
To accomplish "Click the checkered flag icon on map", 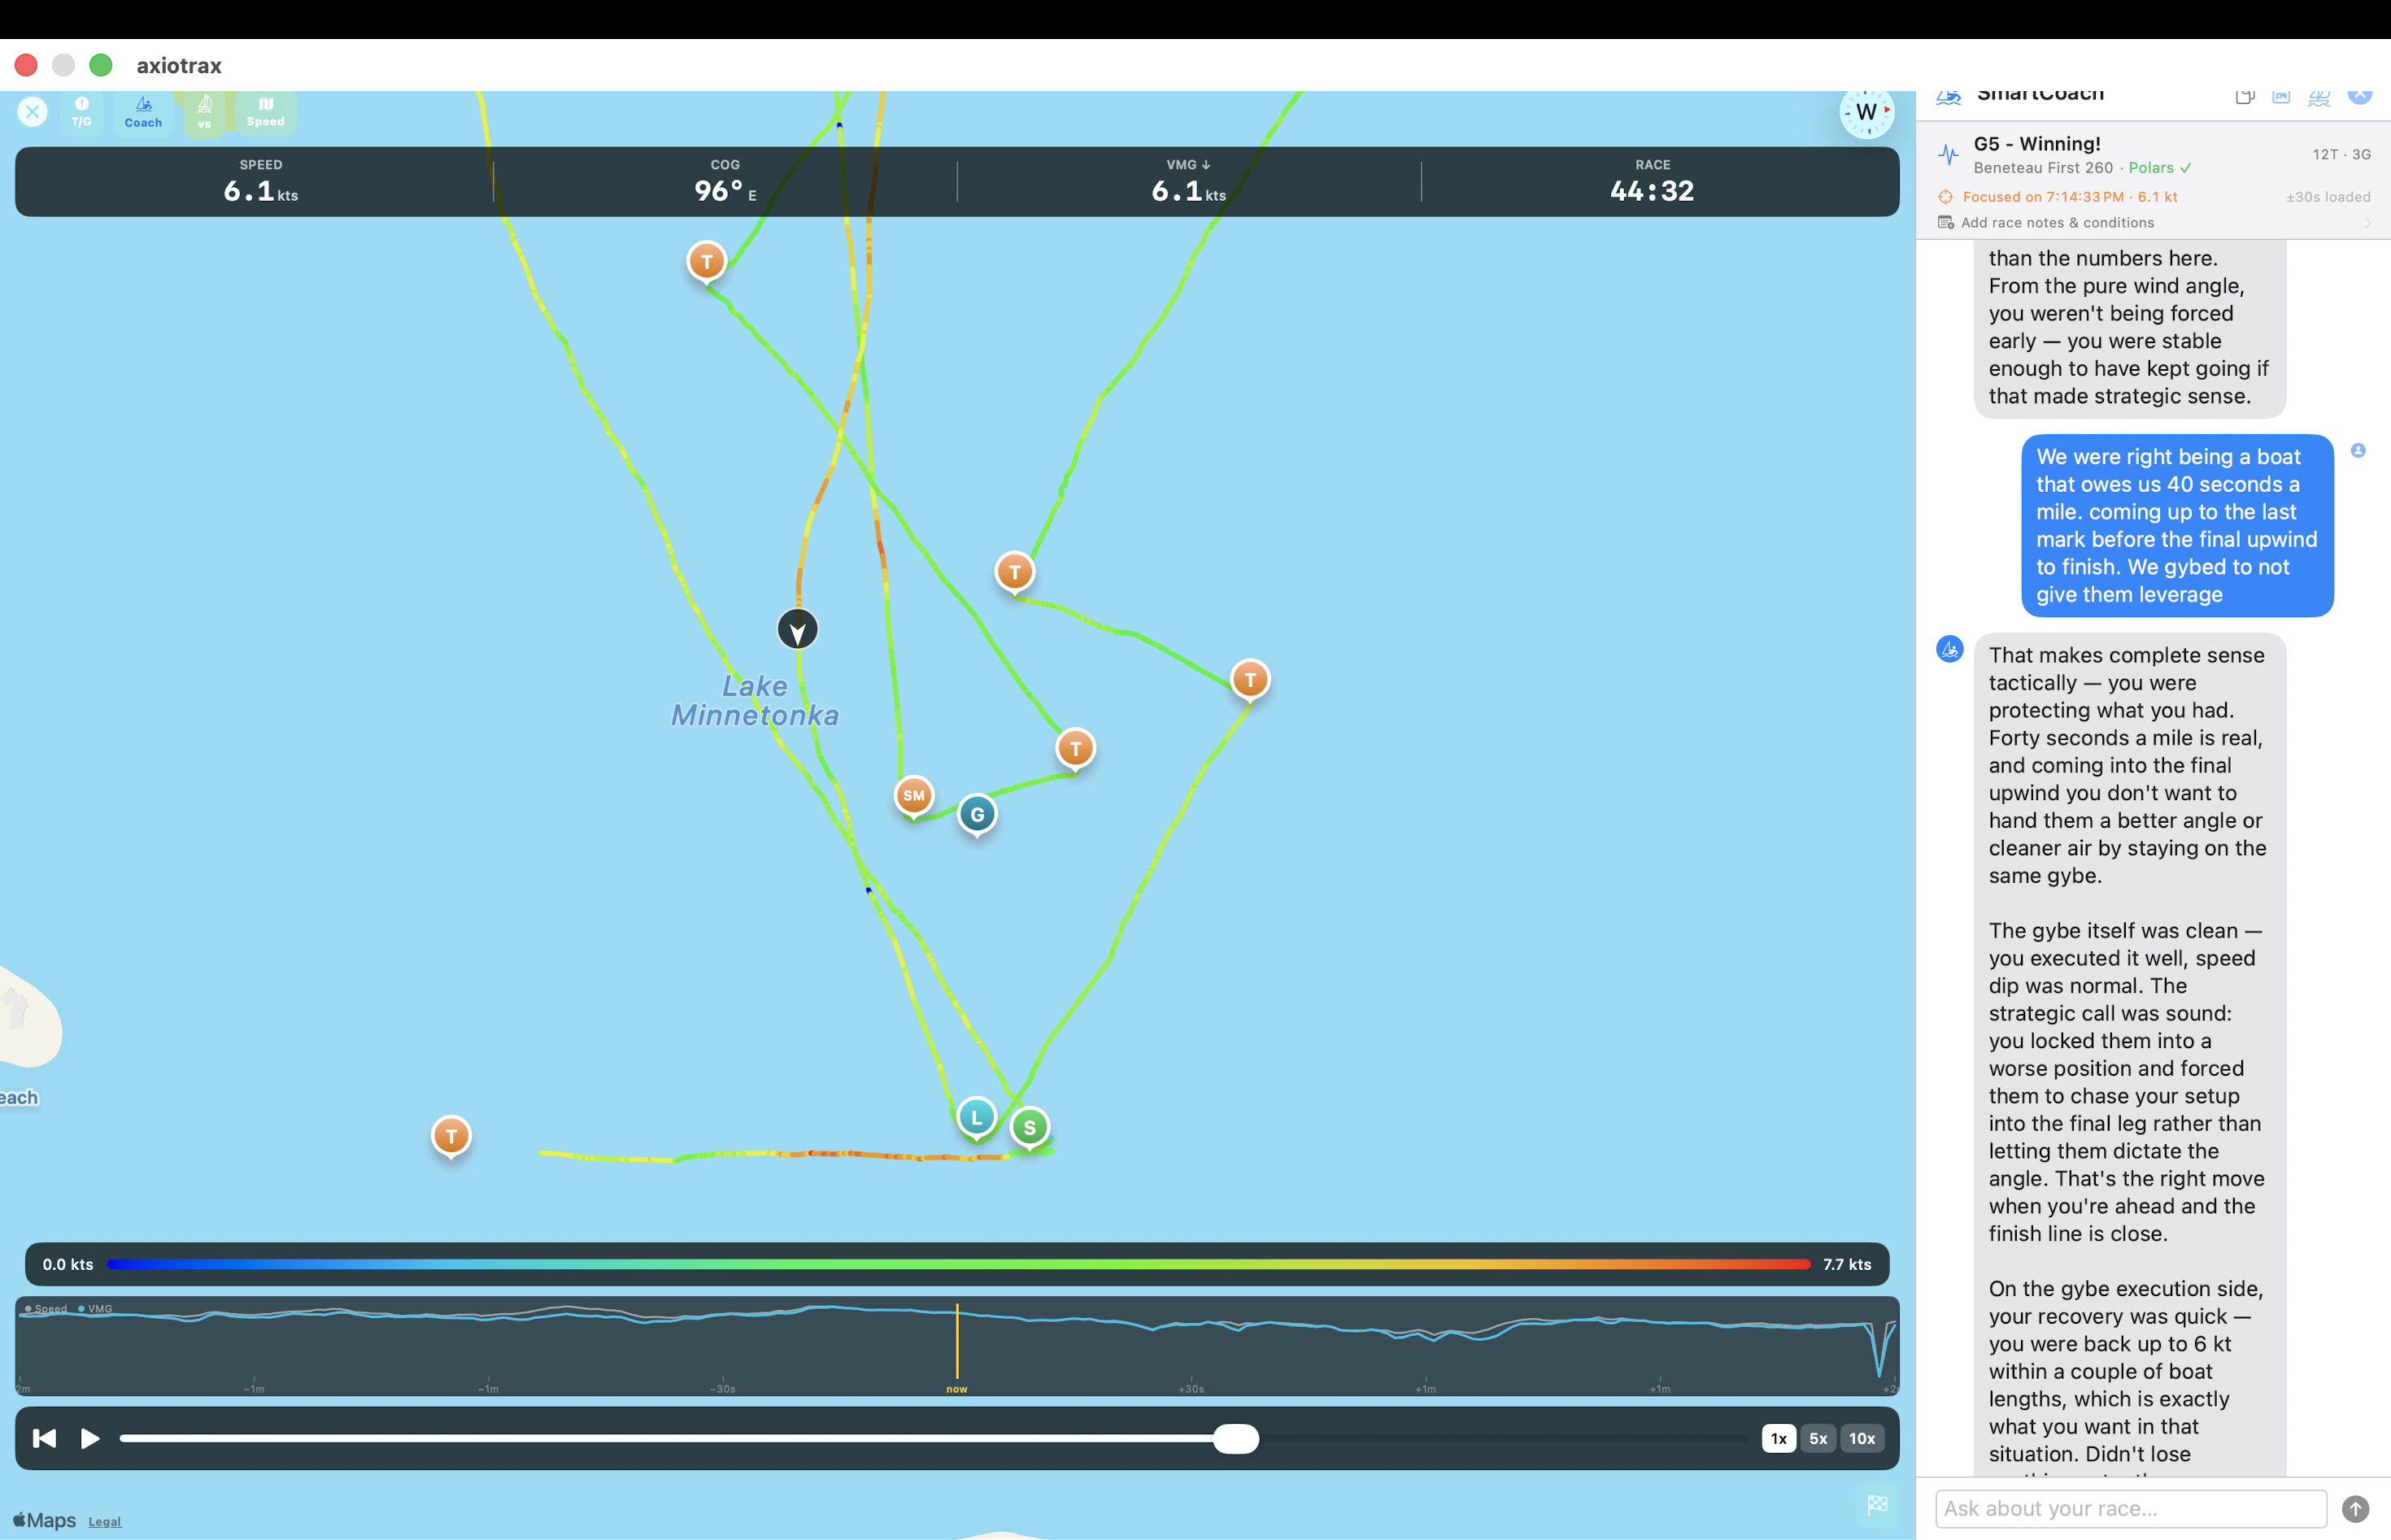I will tap(1877, 1504).
